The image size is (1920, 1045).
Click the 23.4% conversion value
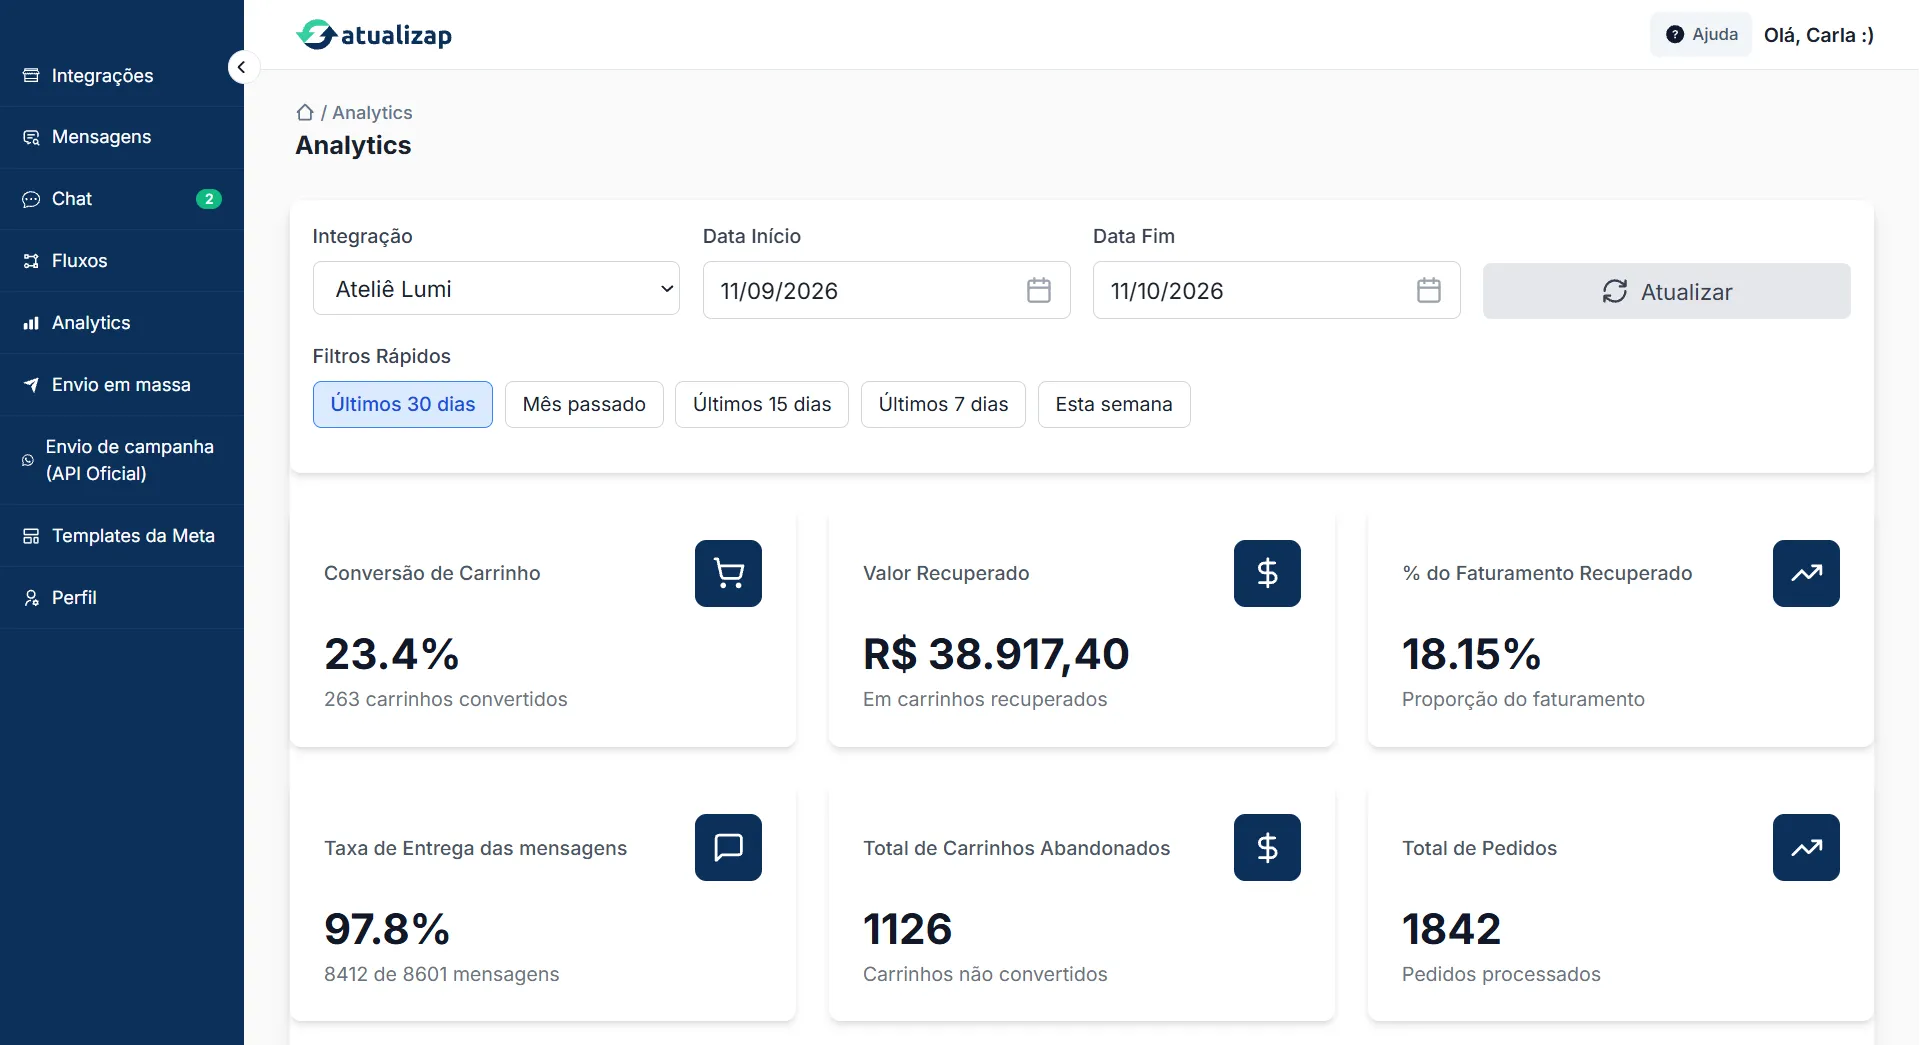(391, 655)
